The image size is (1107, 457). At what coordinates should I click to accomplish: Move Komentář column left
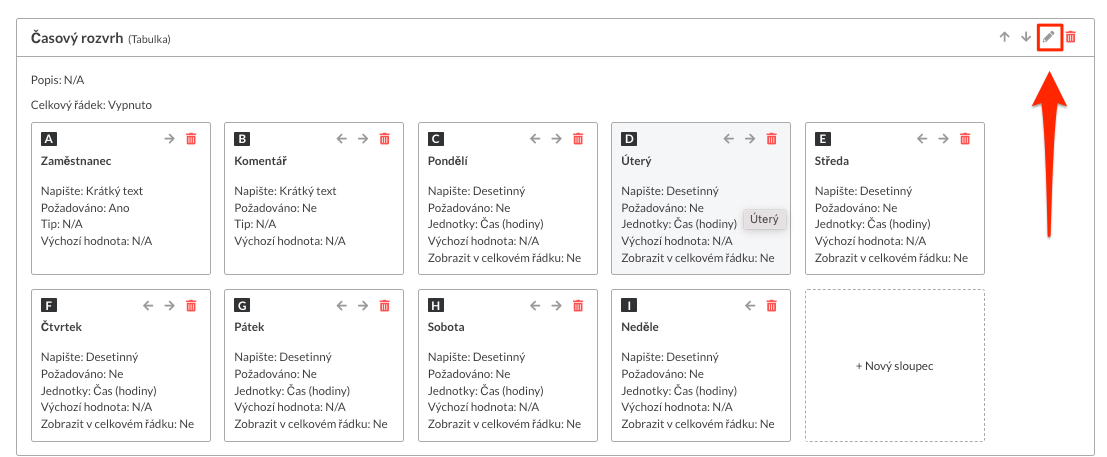pyautogui.click(x=342, y=139)
